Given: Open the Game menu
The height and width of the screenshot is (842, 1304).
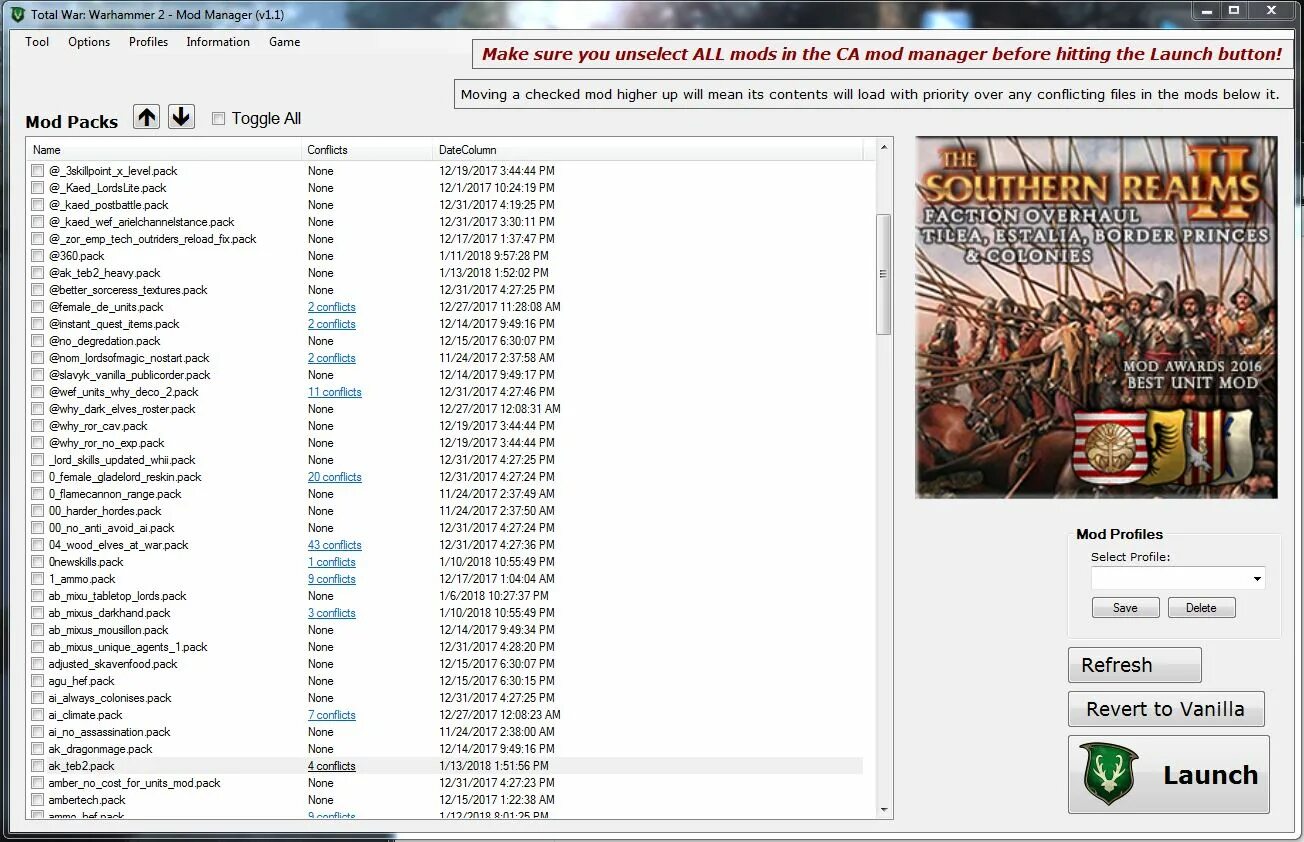Looking at the screenshot, I should coord(284,42).
